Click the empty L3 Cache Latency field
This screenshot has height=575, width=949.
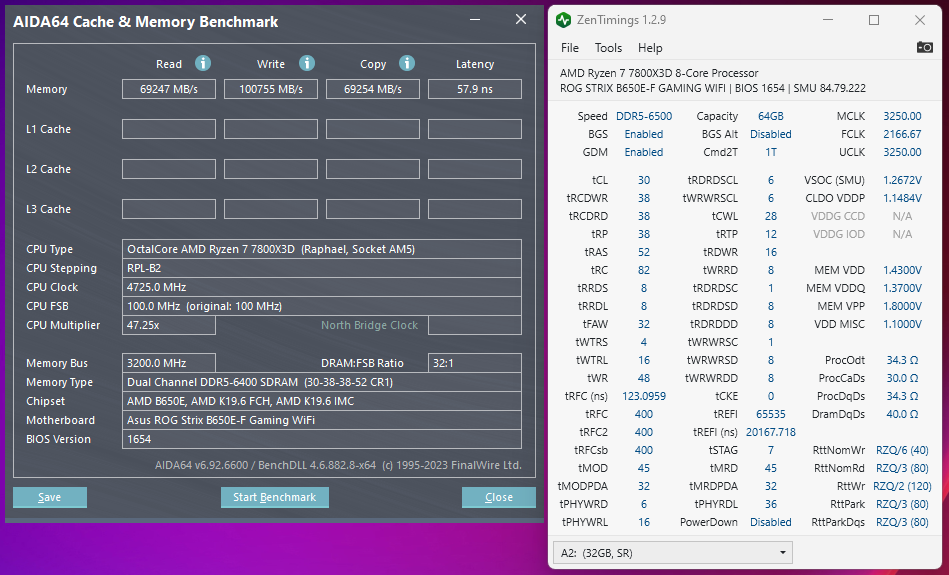pyautogui.click(x=474, y=209)
